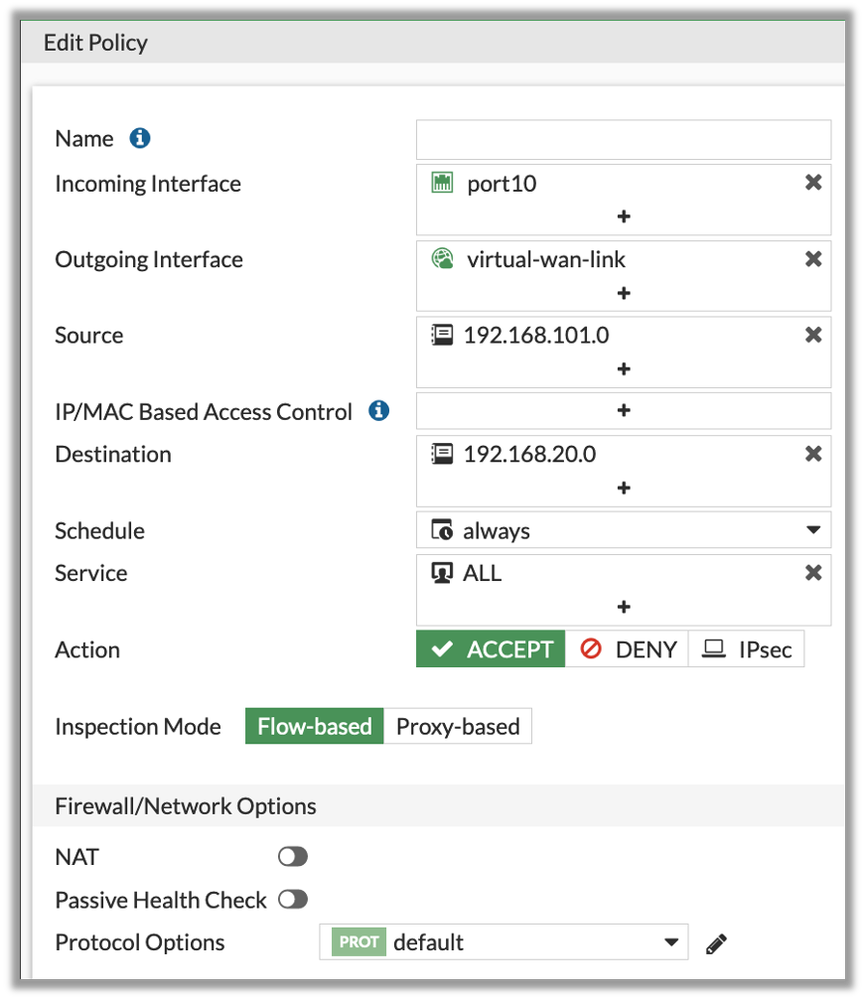This screenshot has width=864, height=999.
Task: Remove port10 from Incoming Interface
Action: pos(813,183)
